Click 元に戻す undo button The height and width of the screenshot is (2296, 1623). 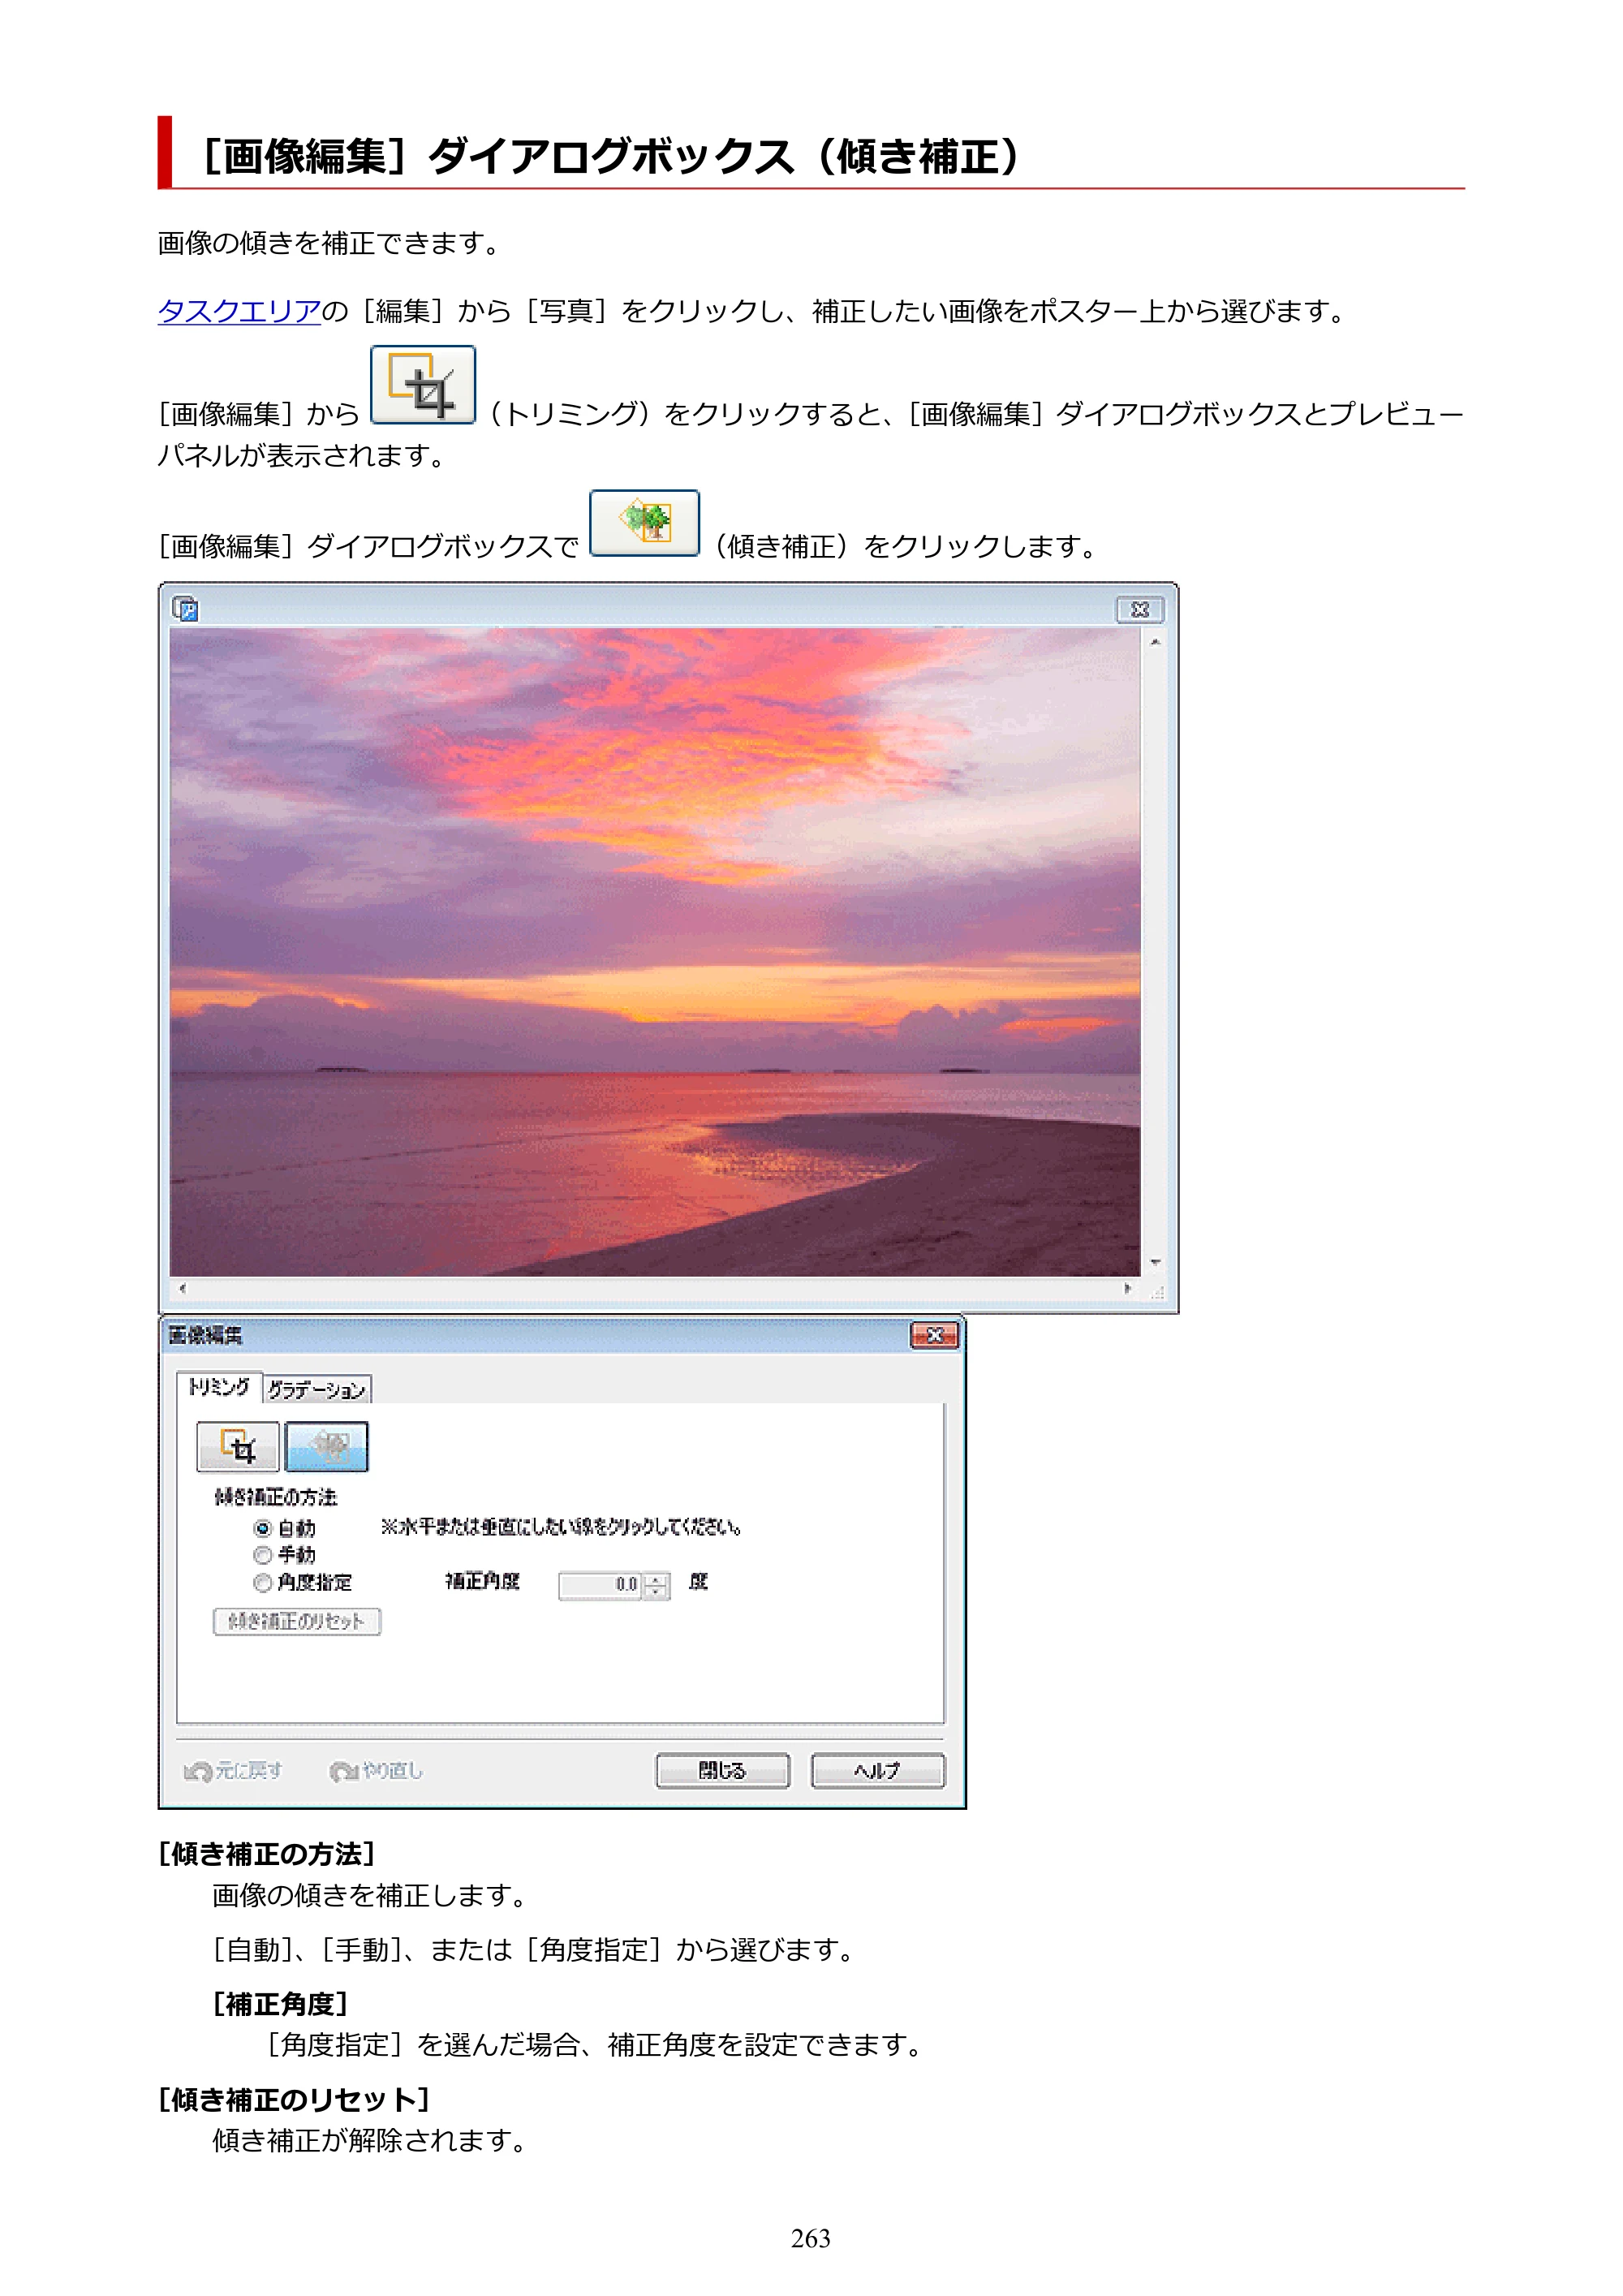234,1771
